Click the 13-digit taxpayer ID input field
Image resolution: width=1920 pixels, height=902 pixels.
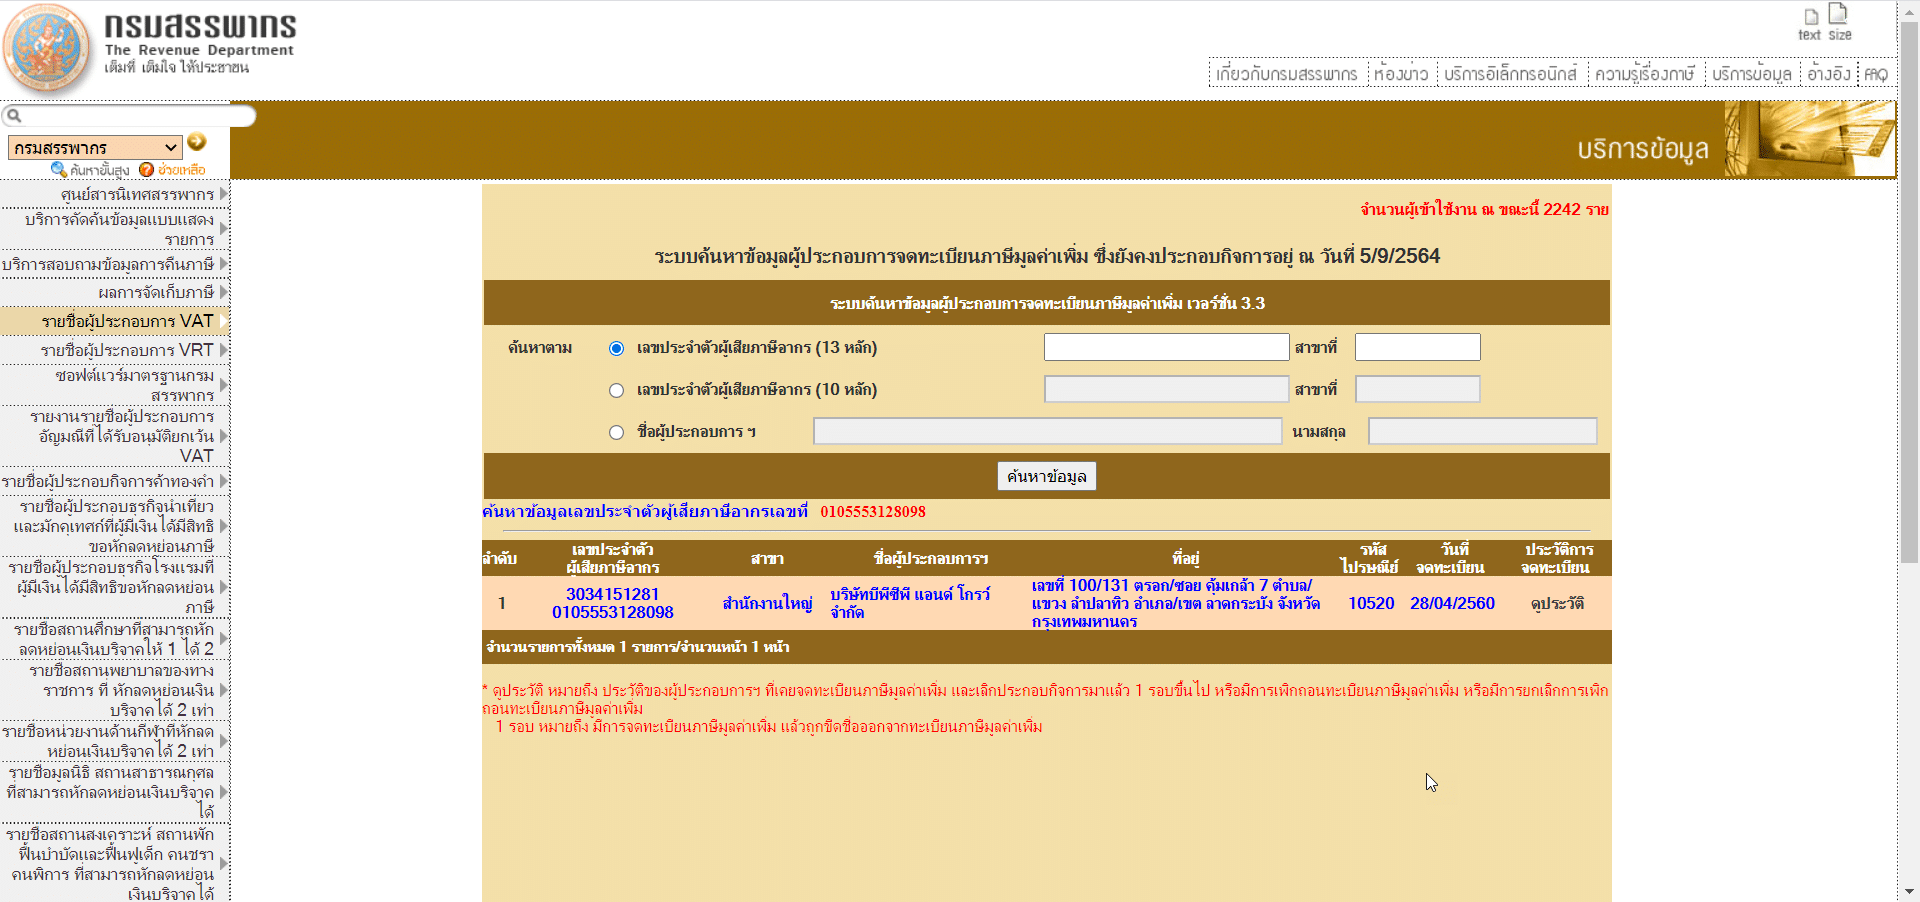coord(1165,347)
